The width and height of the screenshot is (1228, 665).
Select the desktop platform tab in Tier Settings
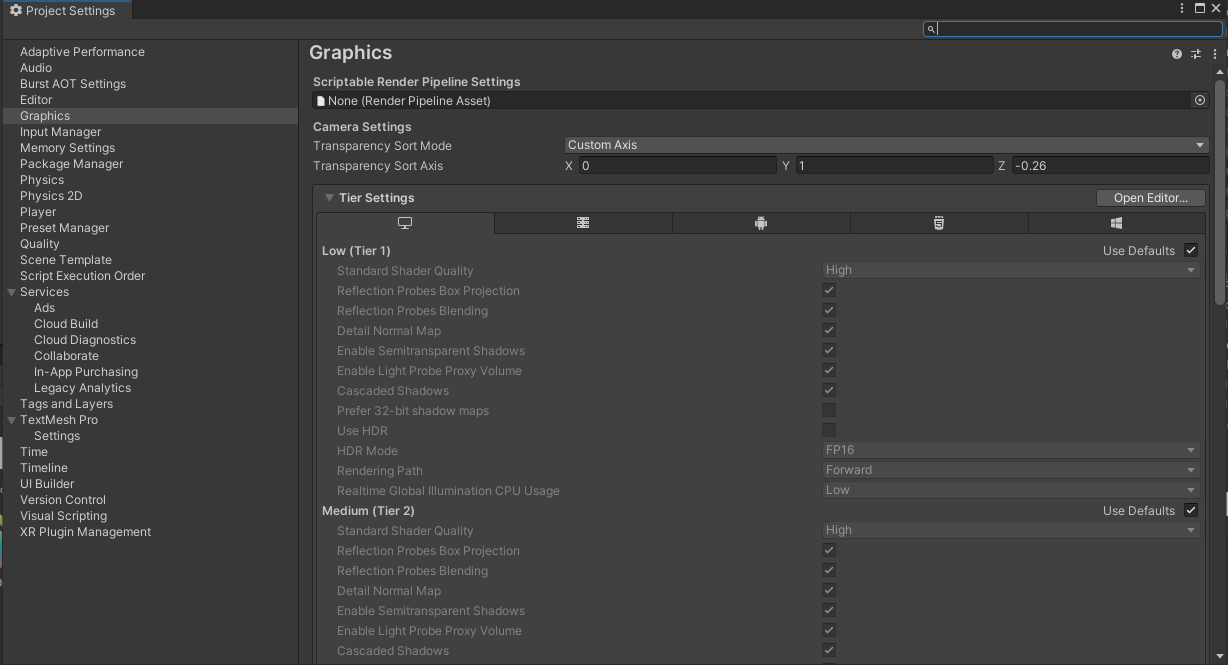pos(405,223)
